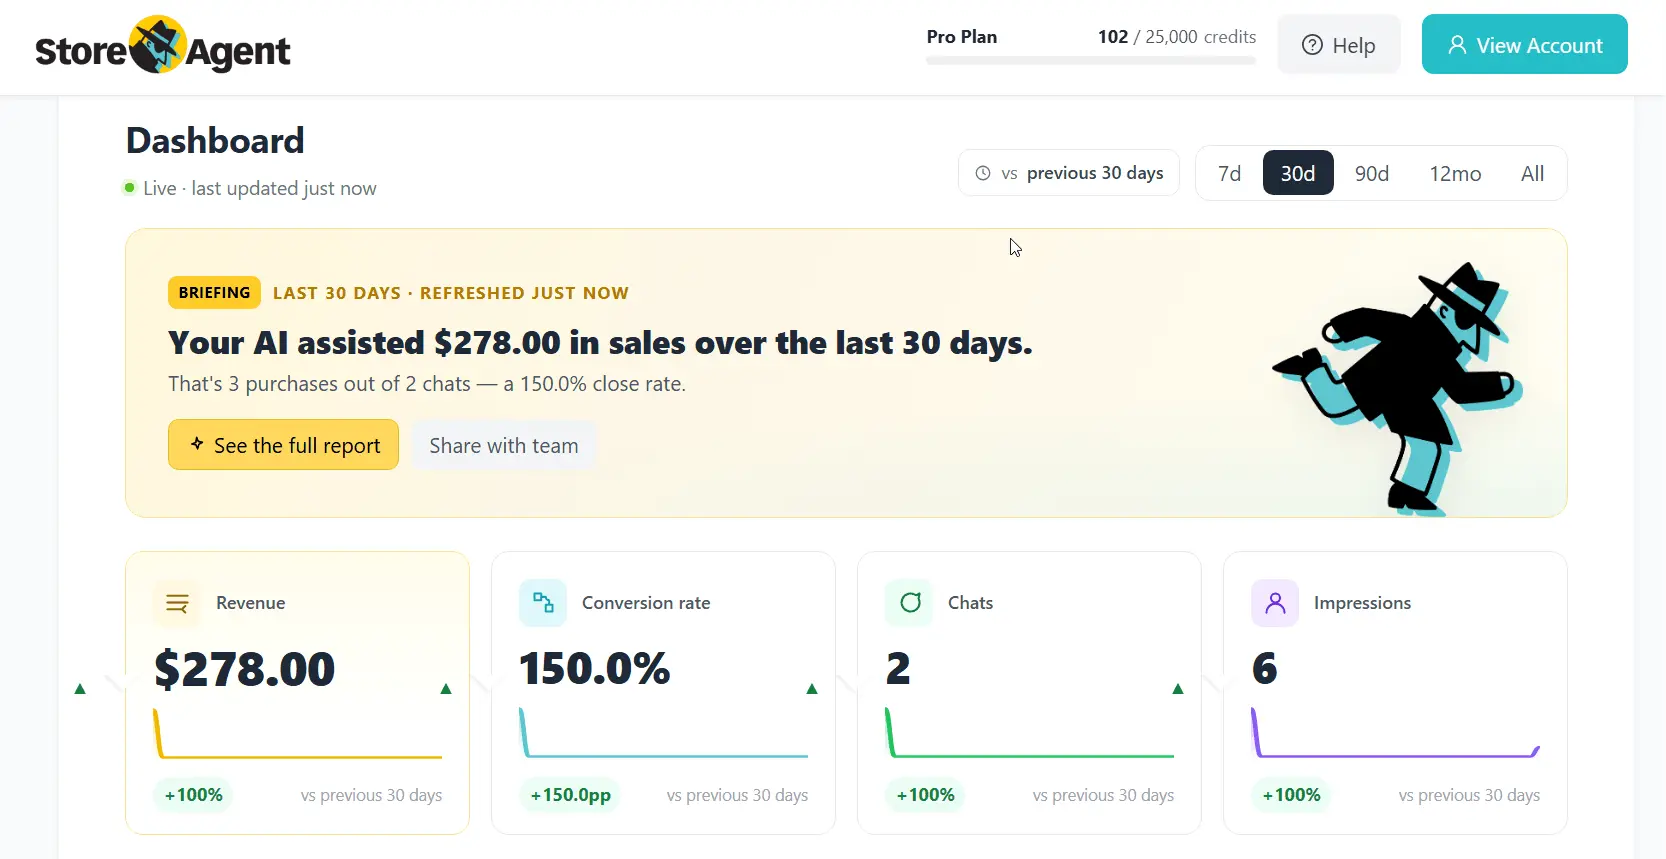
Task: Click the Impressions card person icon
Action: 1275,603
